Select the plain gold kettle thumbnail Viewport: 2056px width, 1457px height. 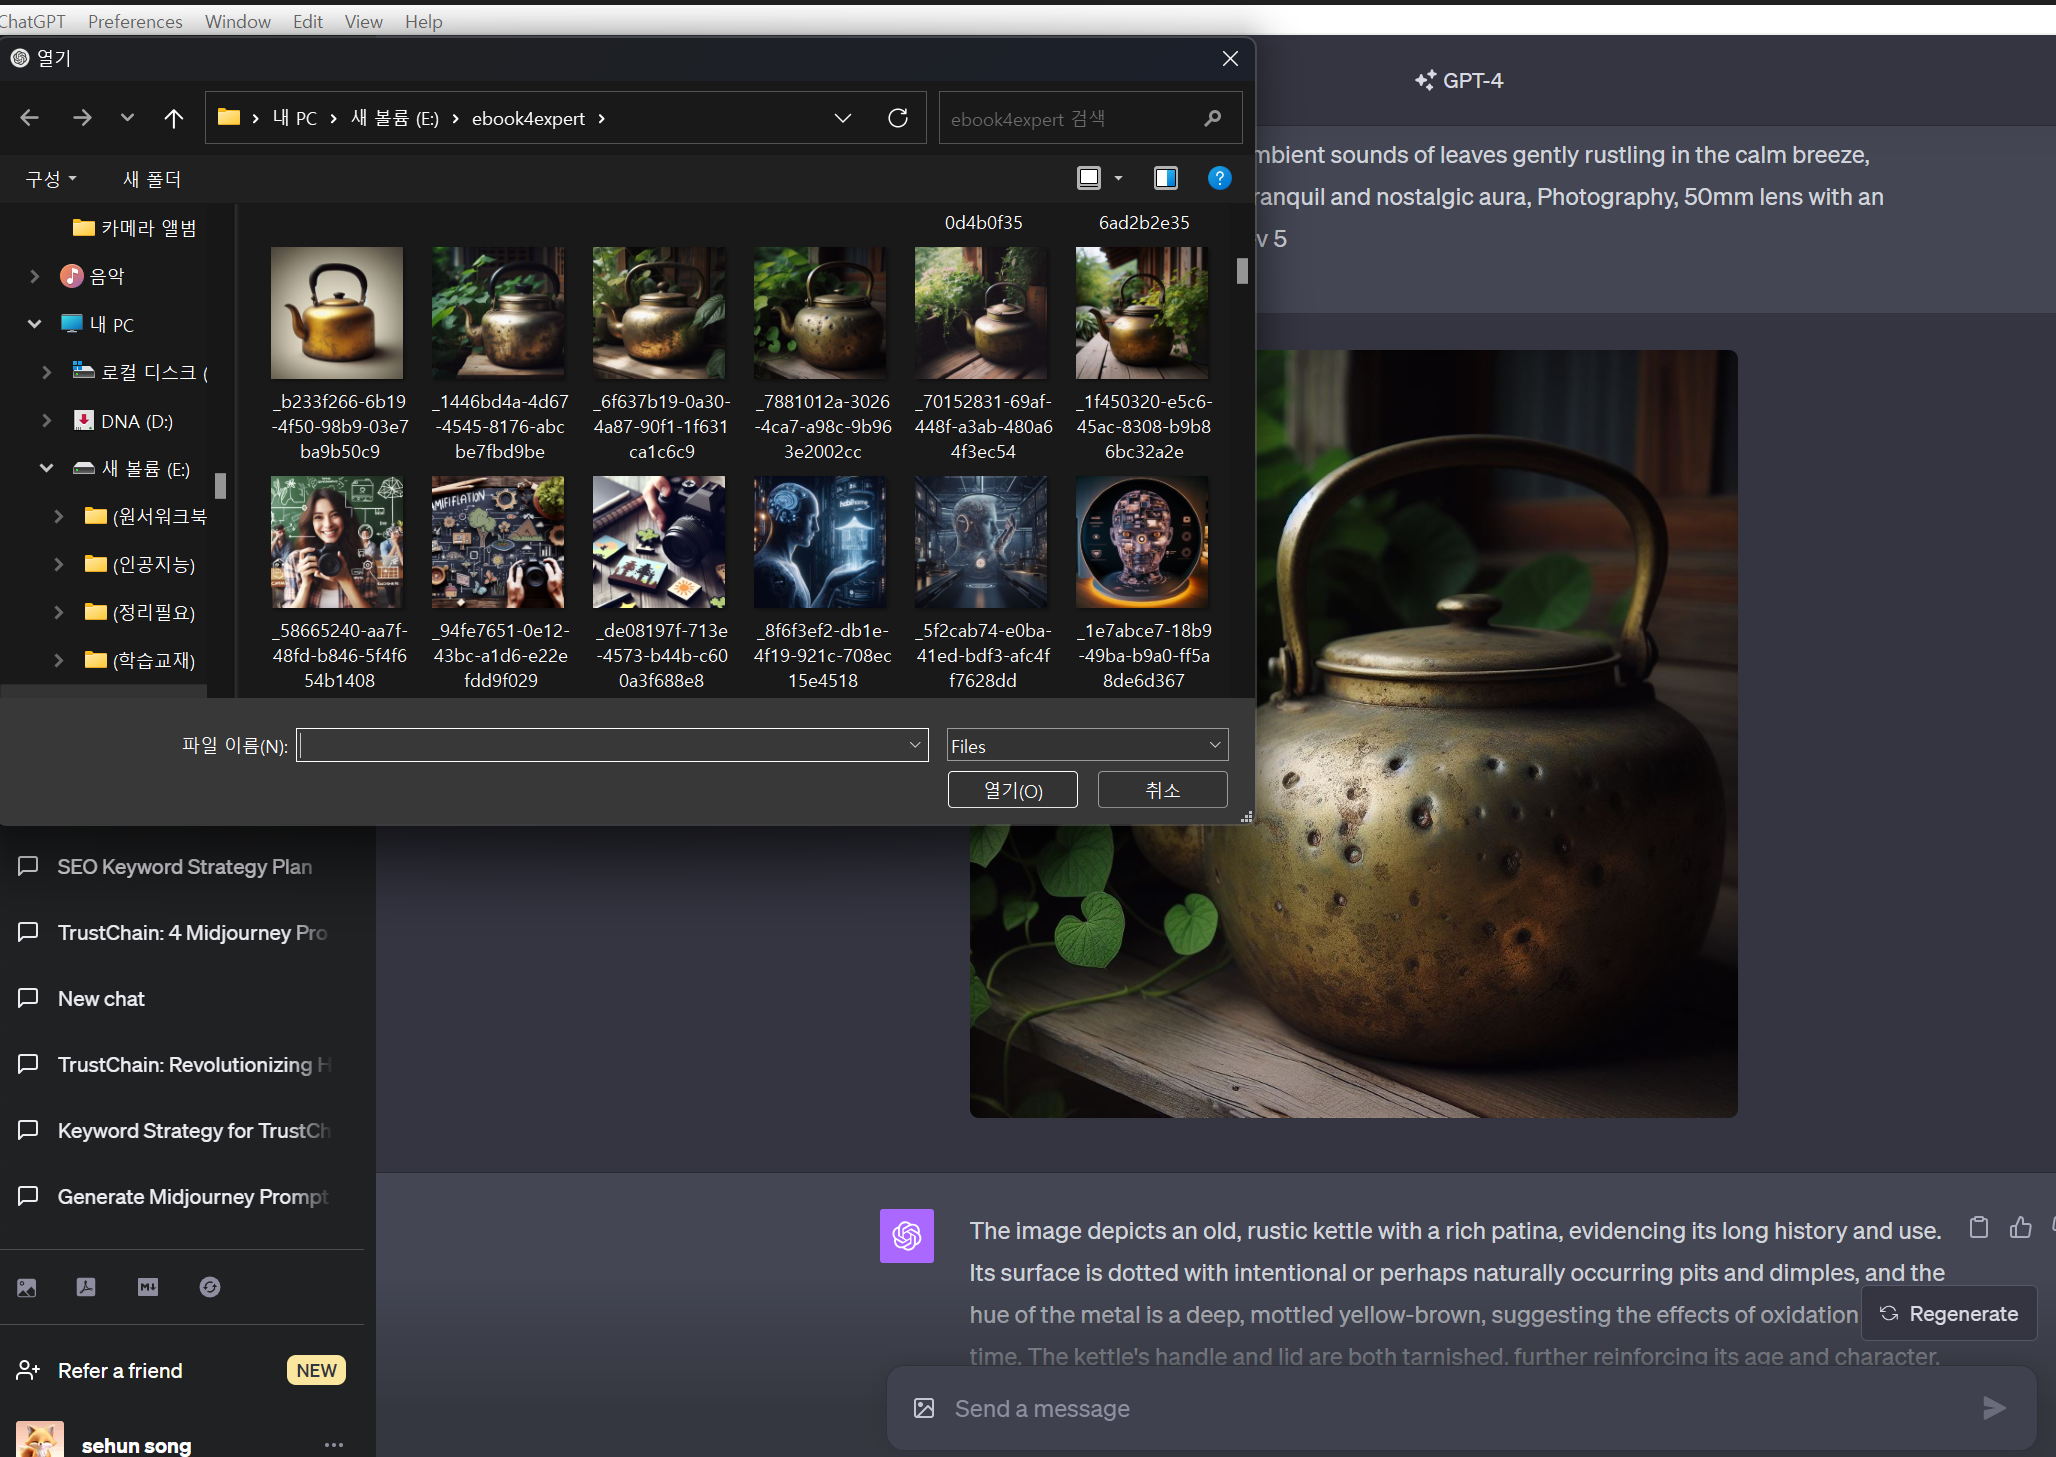click(x=337, y=313)
